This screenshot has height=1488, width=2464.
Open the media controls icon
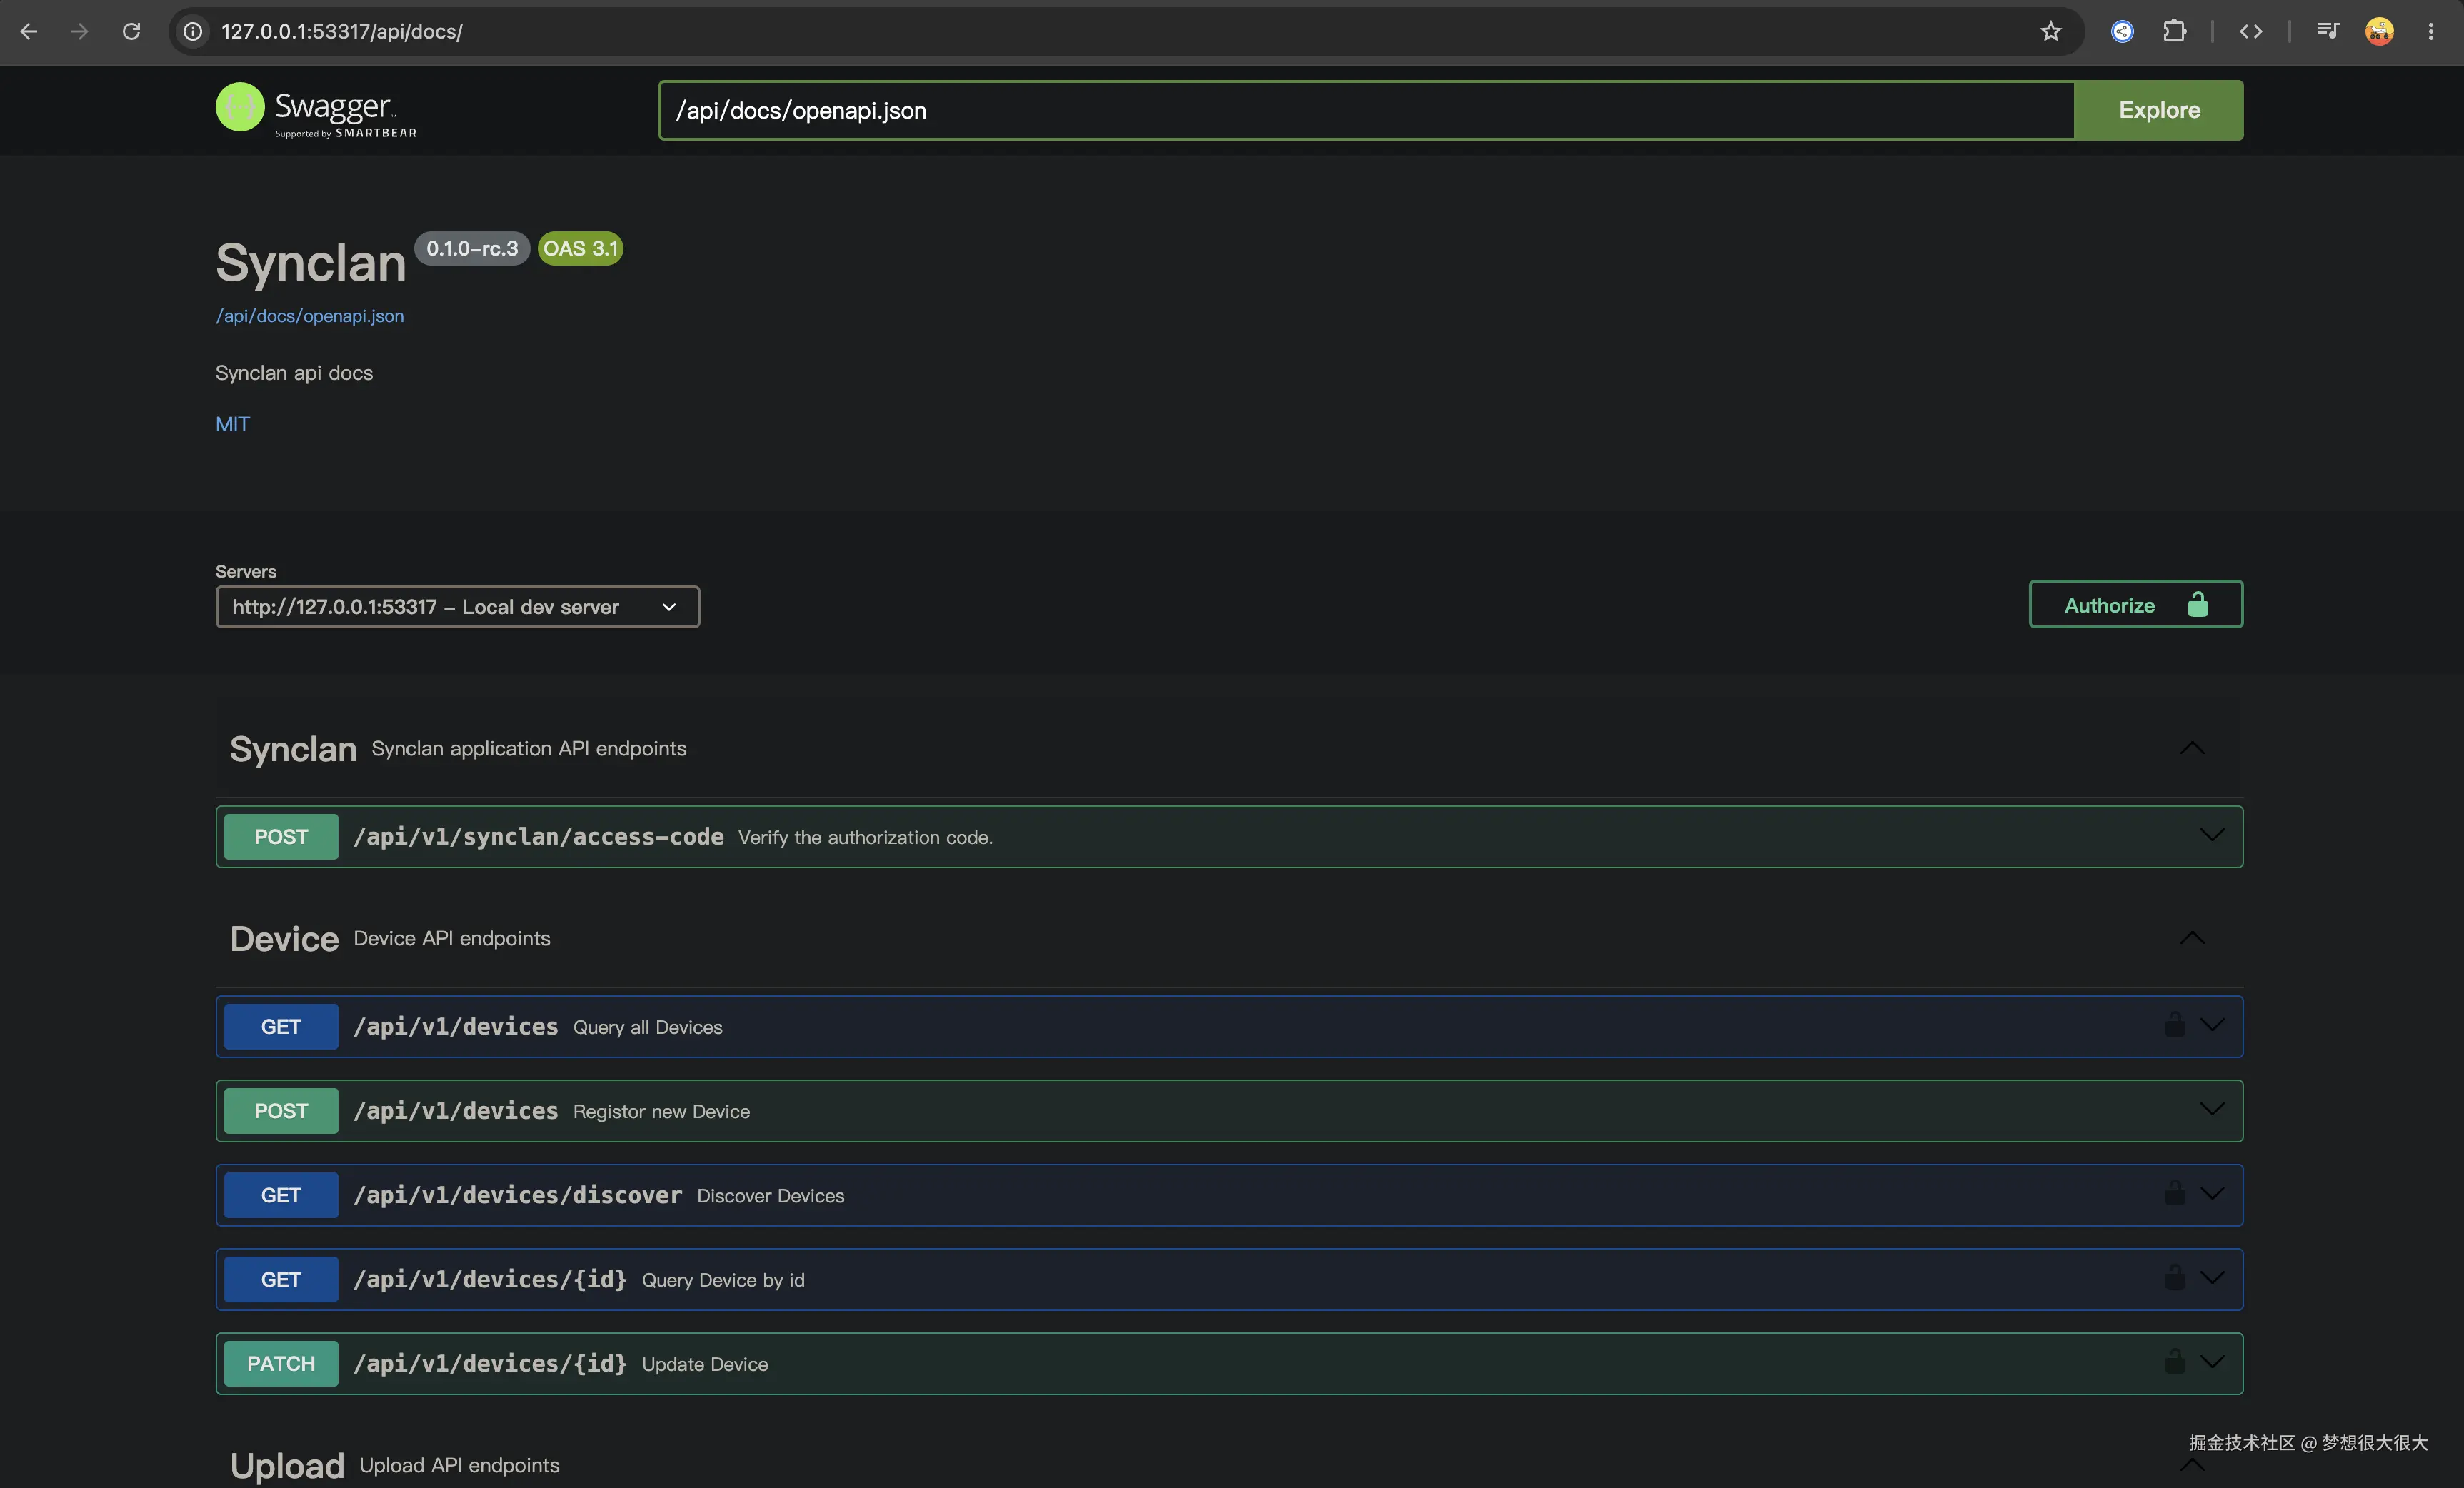[2328, 31]
